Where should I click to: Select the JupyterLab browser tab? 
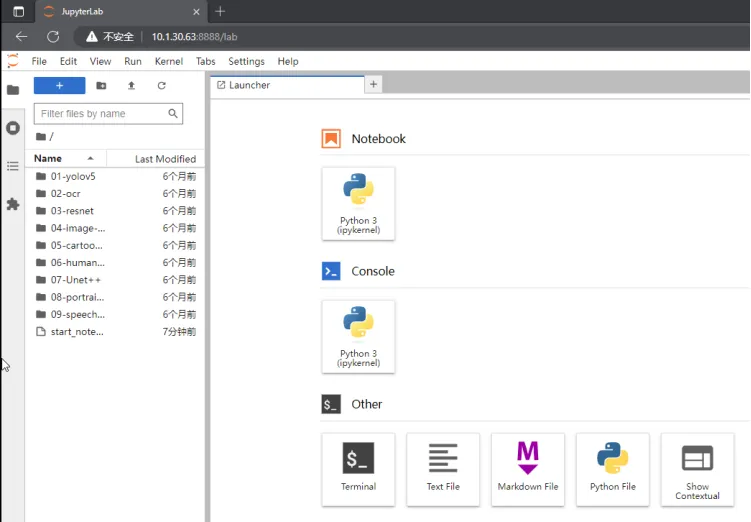pyautogui.click(x=121, y=12)
